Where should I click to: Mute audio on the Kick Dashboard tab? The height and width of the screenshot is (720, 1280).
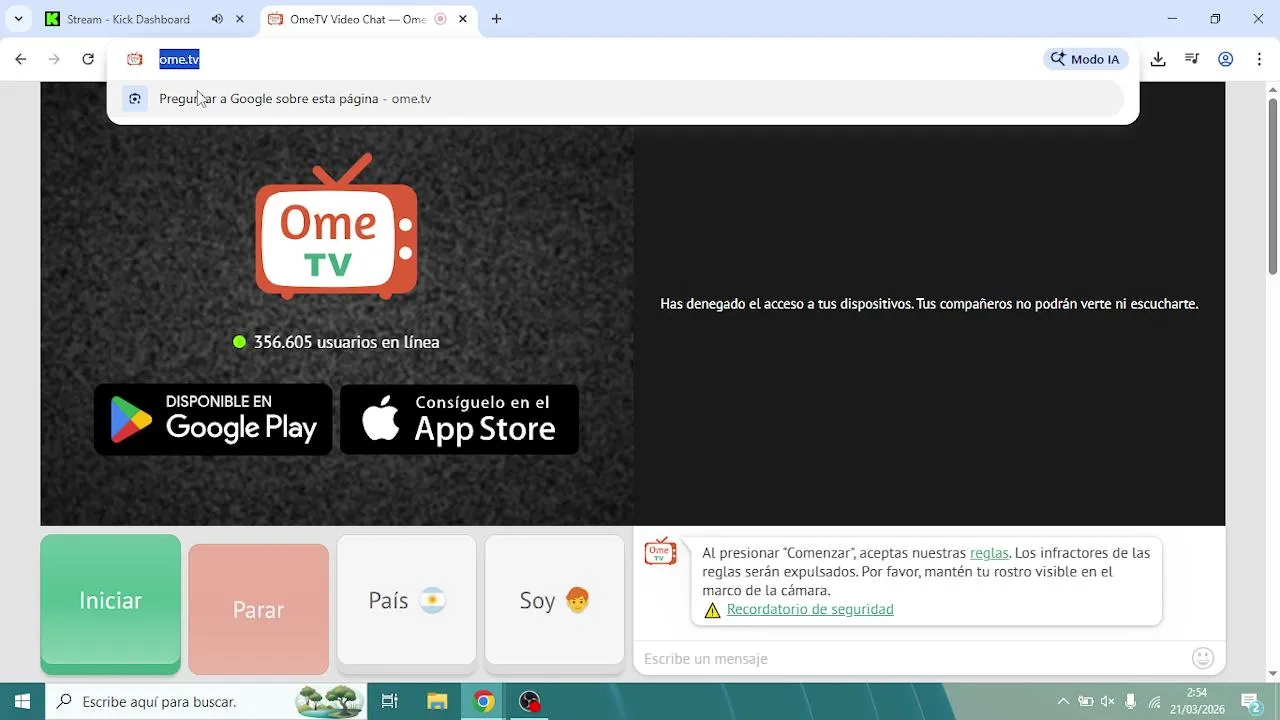217,19
